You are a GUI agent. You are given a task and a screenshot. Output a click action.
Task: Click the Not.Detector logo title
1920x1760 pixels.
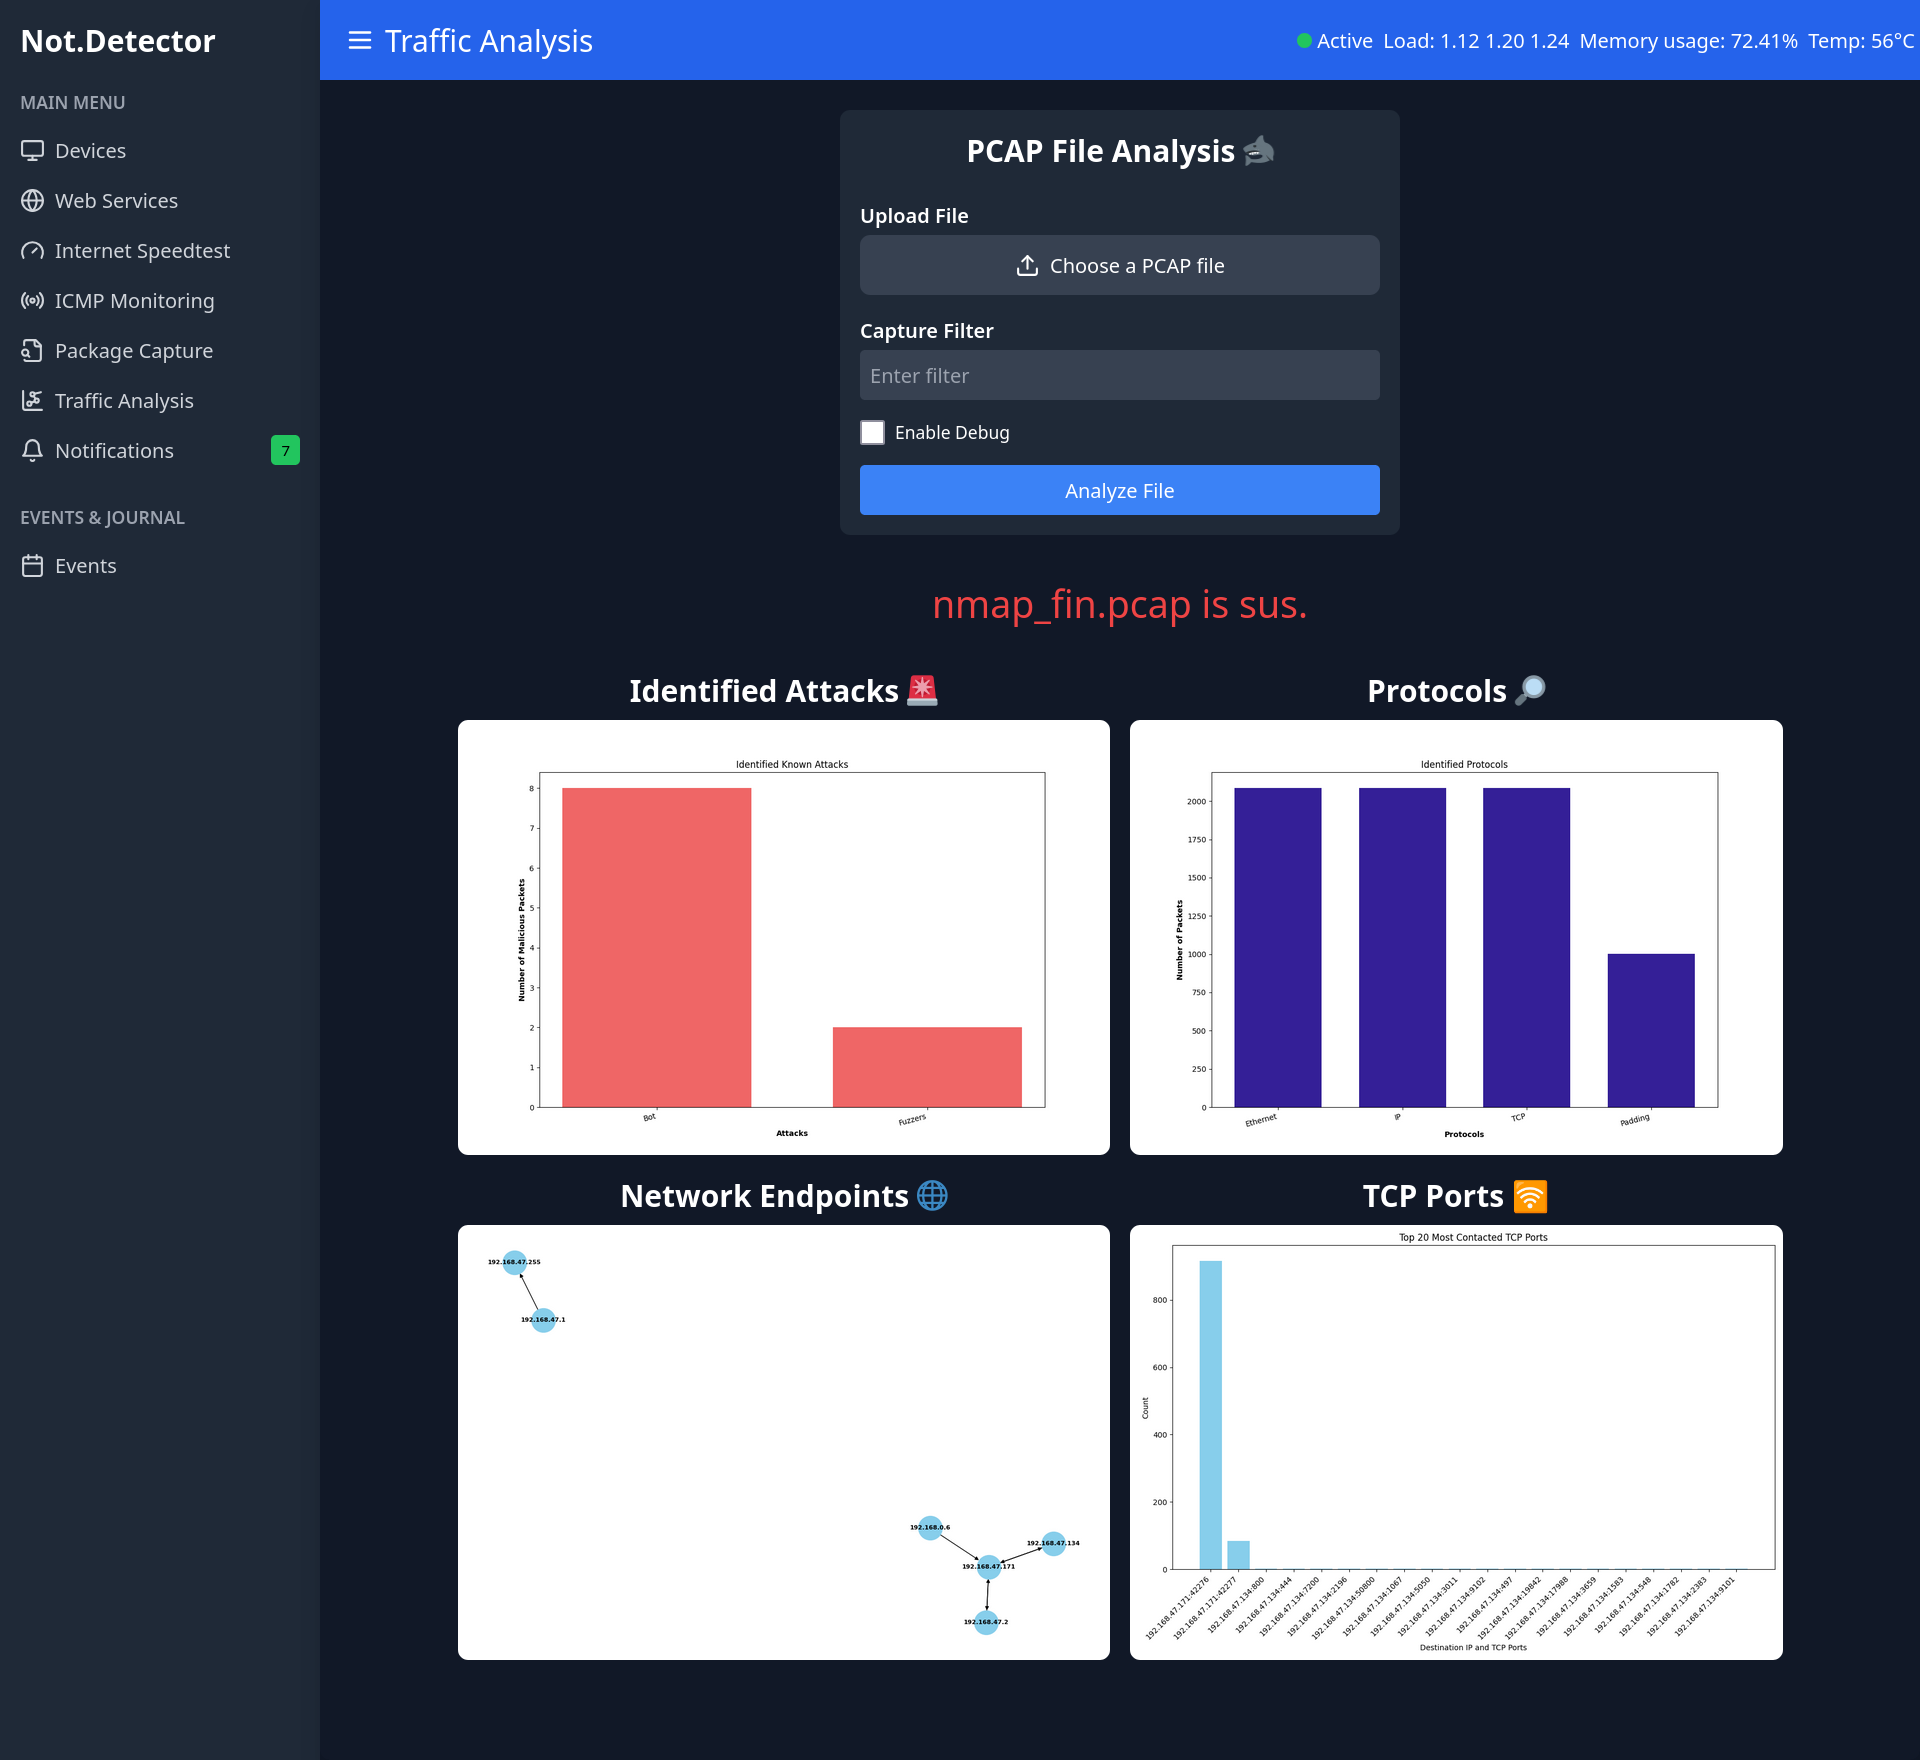[x=118, y=41]
